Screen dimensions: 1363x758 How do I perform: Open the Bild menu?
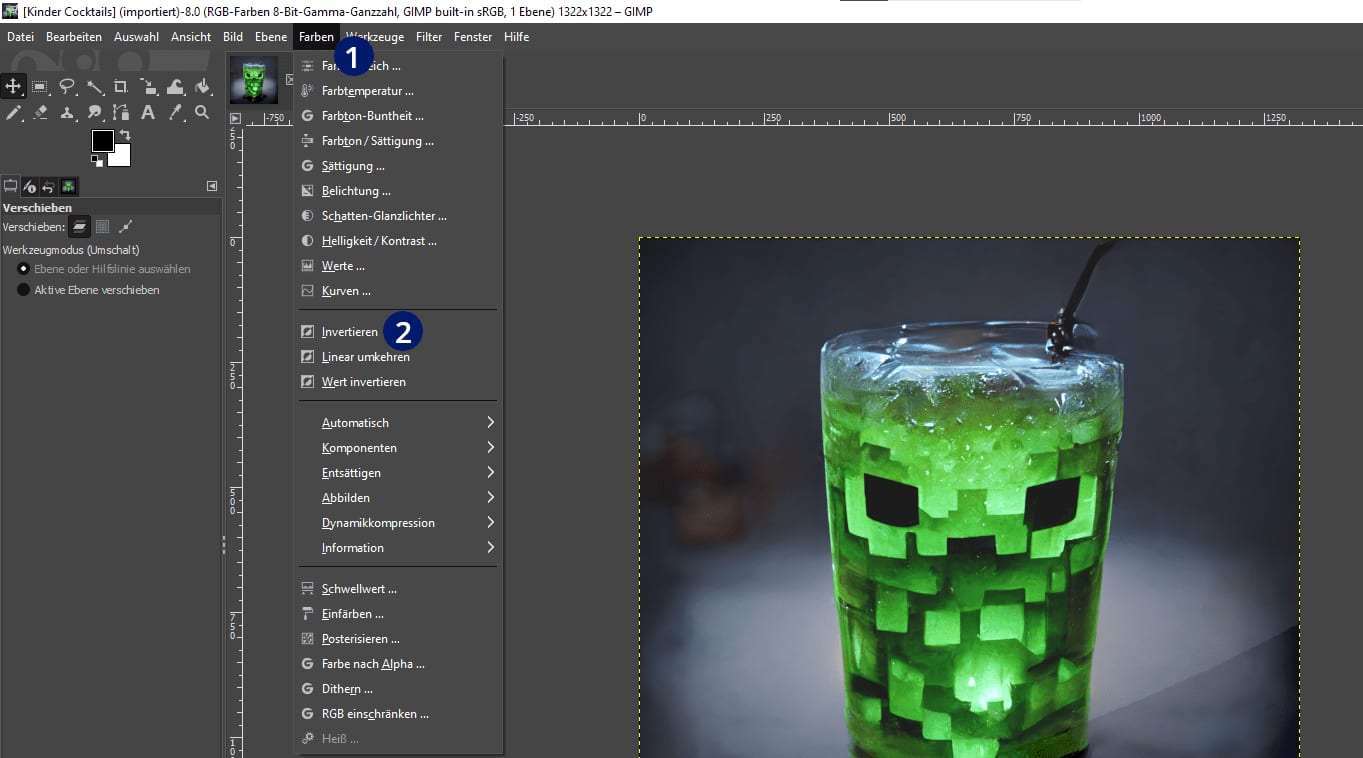click(x=233, y=37)
